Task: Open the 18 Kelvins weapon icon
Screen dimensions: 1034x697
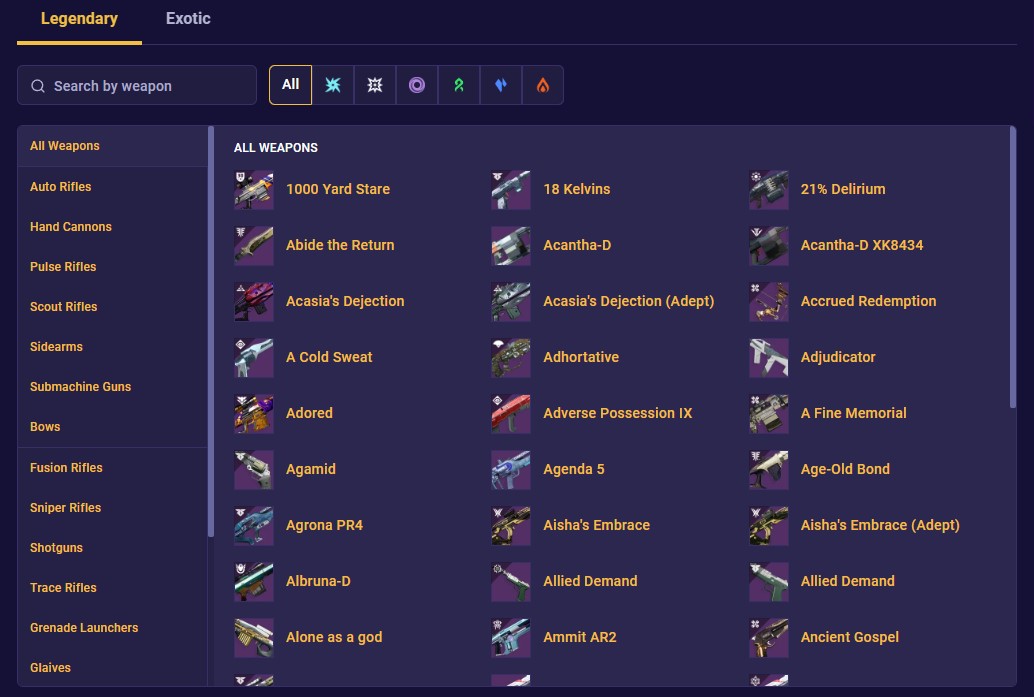Action: (x=511, y=190)
